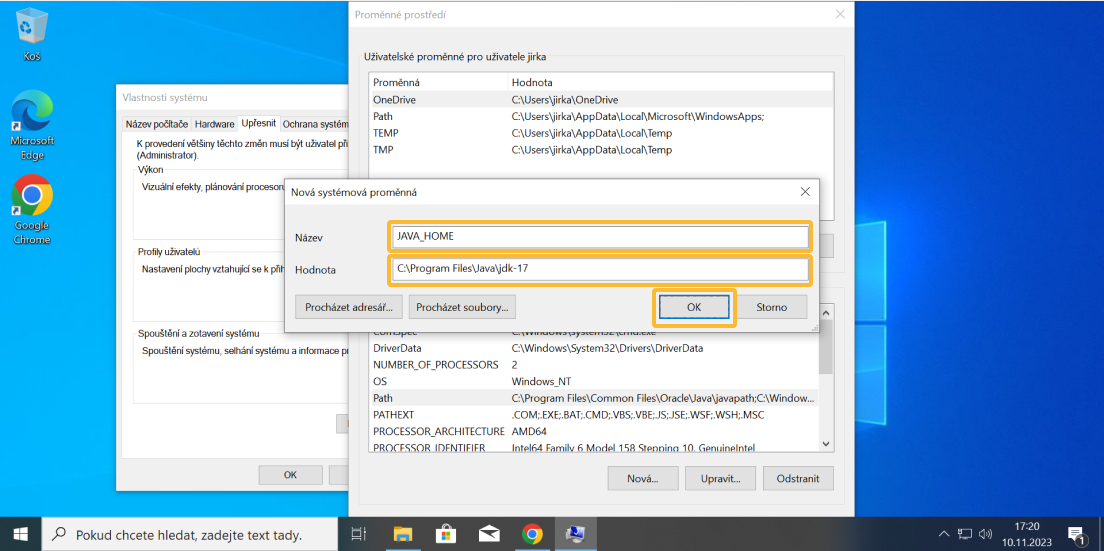The height and width of the screenshot is (551, 1104).
Task: Open Google Chrome desktop shortcut
Action: click(x=32, y=207)
